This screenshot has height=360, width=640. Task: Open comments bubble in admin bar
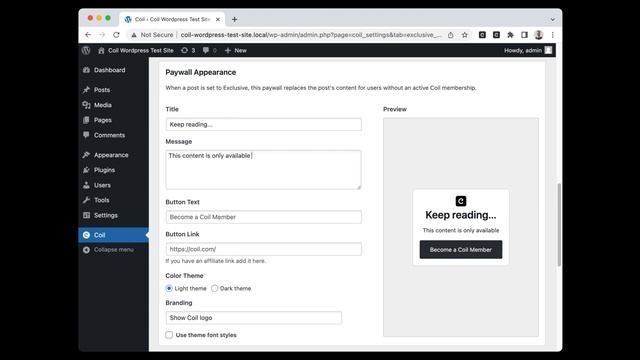210,50
